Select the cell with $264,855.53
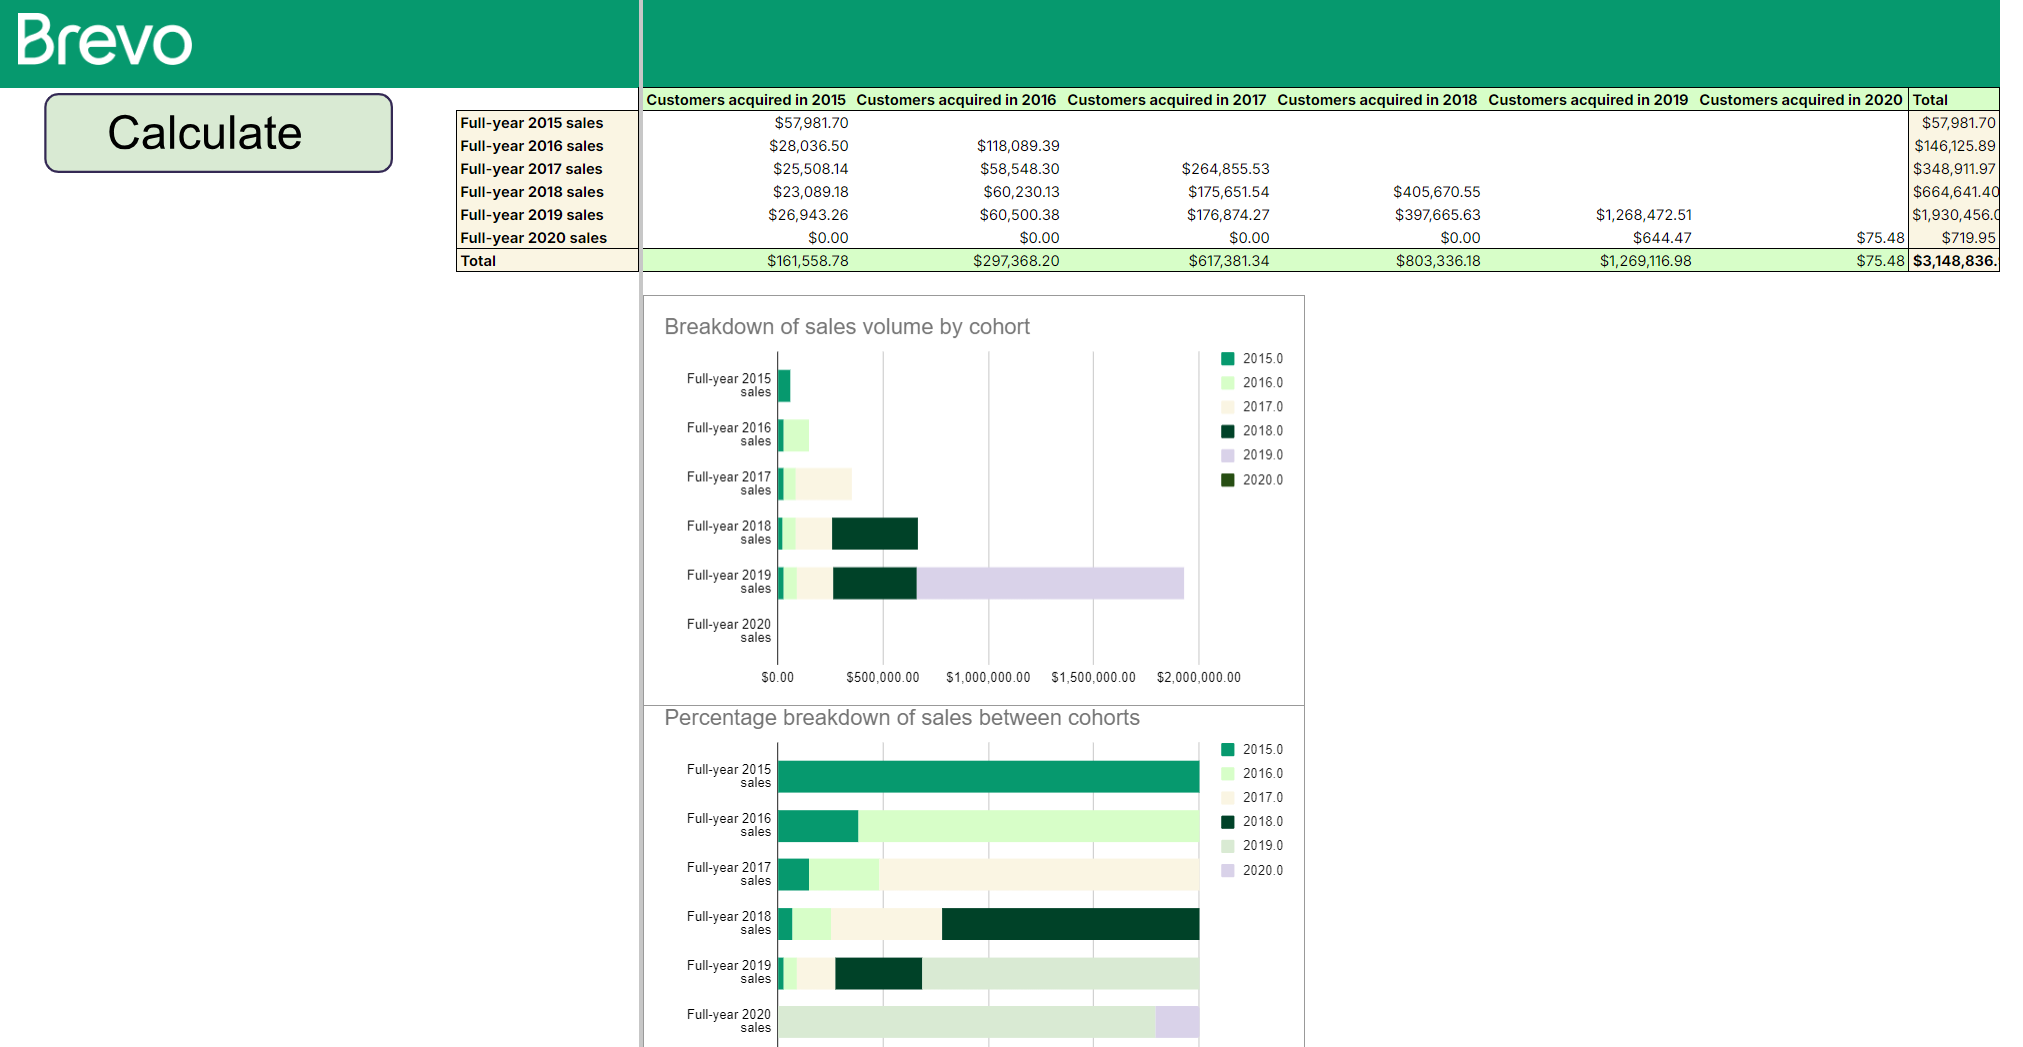The width and height of the screenshot is (2023, 1047). click(1168, 169)
